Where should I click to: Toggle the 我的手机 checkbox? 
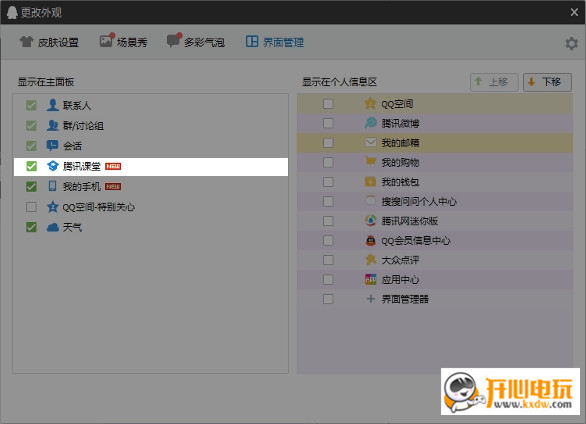click(x=31, y=186)
